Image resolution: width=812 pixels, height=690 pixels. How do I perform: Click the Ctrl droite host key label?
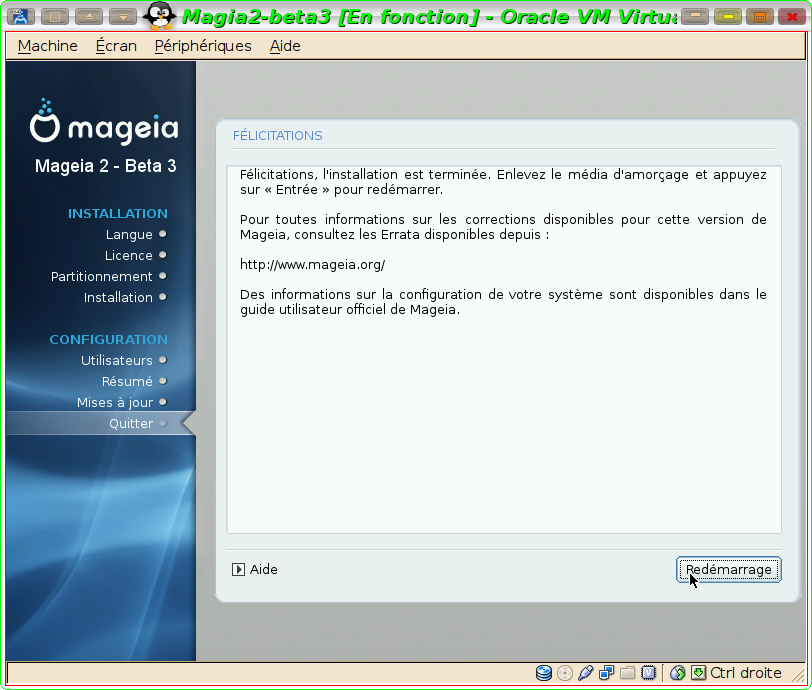coord(746,673)
